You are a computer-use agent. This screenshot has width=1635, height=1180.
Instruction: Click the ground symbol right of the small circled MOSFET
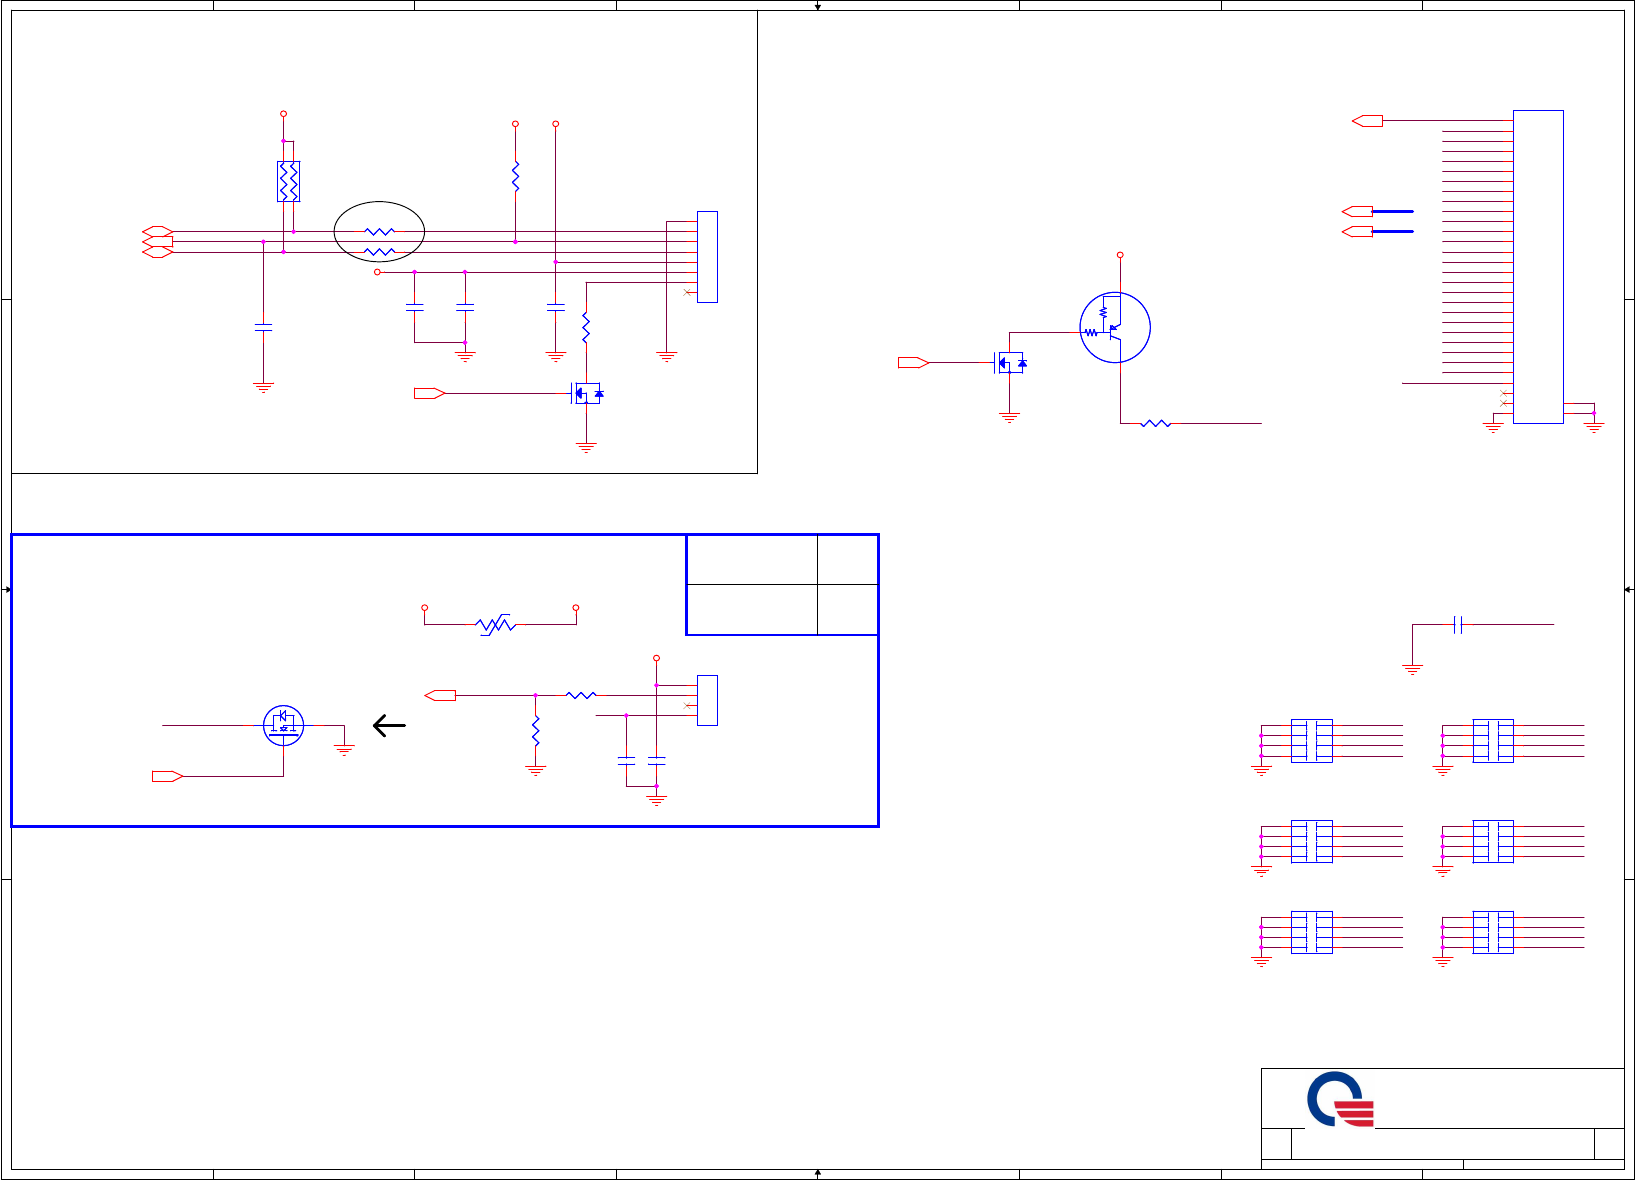(344, 749)
